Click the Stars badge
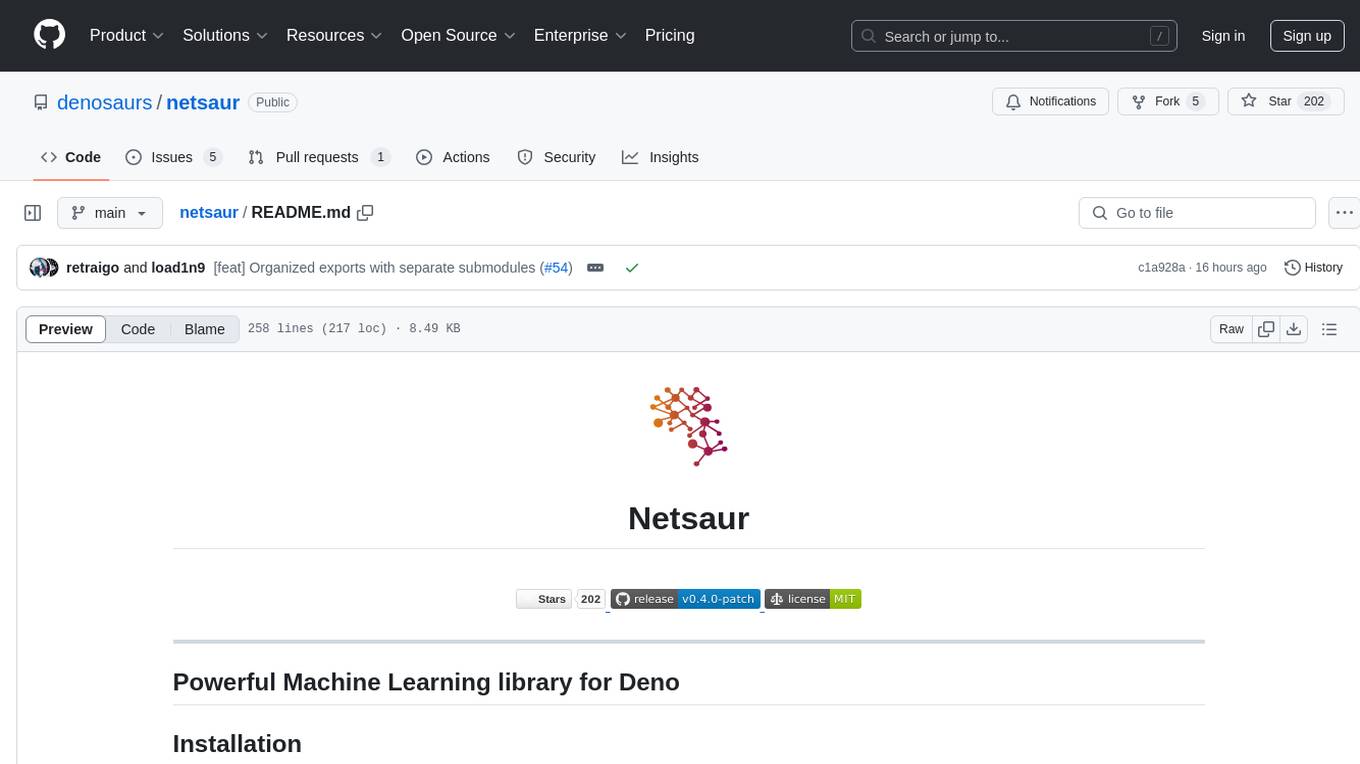Screen dimensions: 1360x764 559,599
